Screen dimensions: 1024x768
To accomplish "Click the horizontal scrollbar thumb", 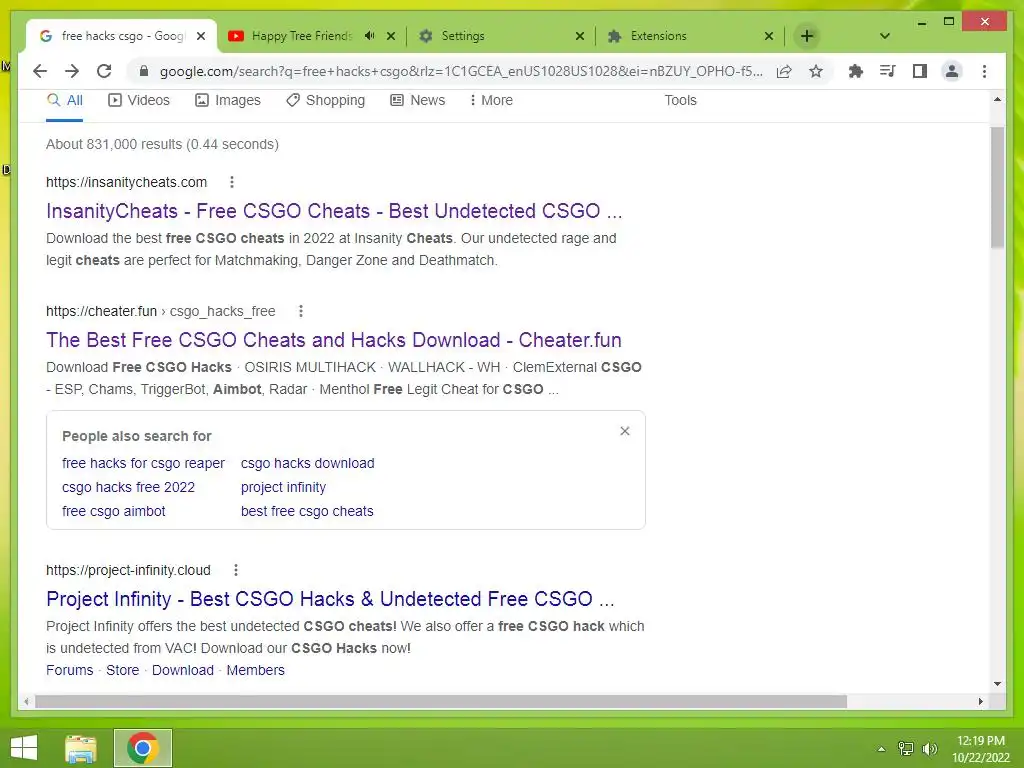I will coord(441,701).
